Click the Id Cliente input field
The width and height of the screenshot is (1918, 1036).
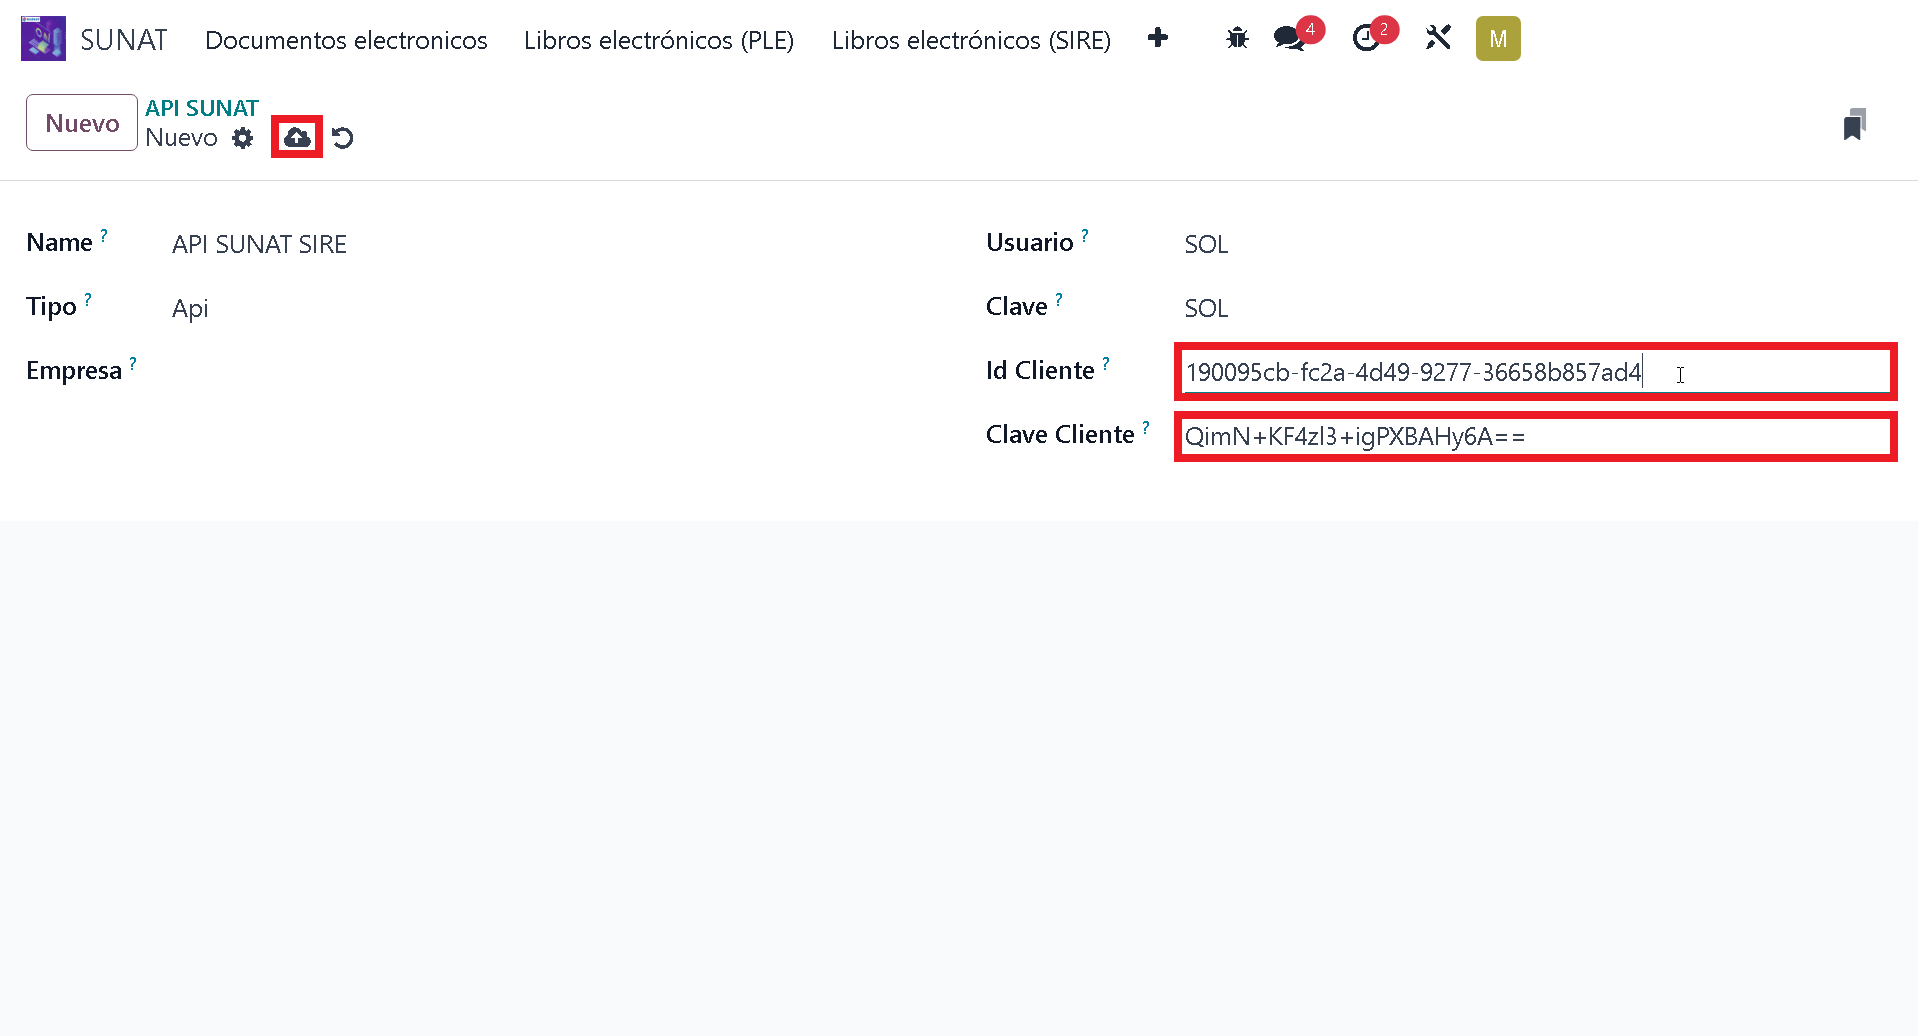pyautogui.click(x=1534, y=372)
